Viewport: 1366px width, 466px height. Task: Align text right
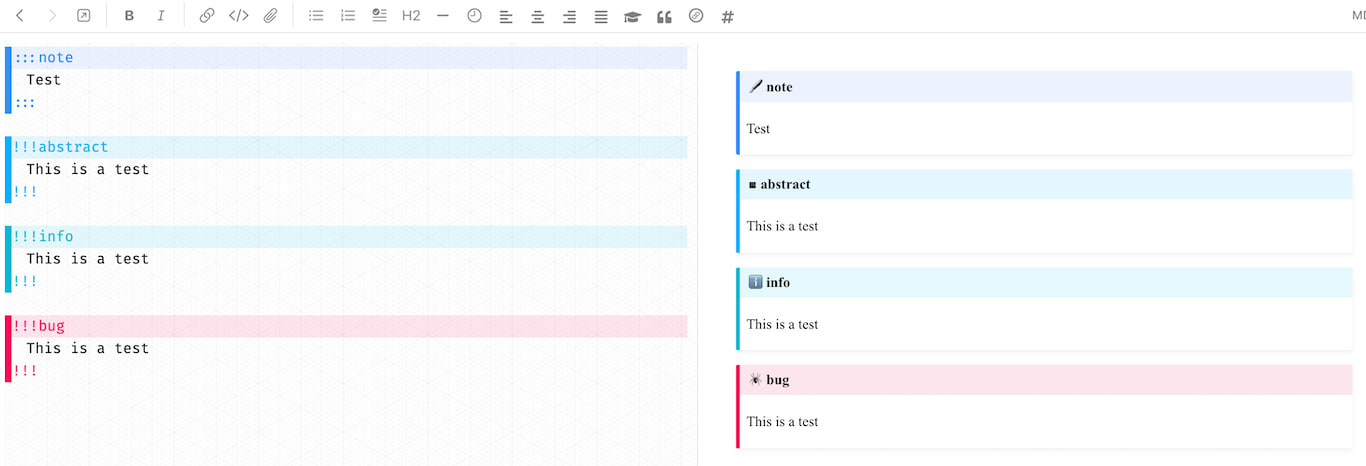[569, 16]
